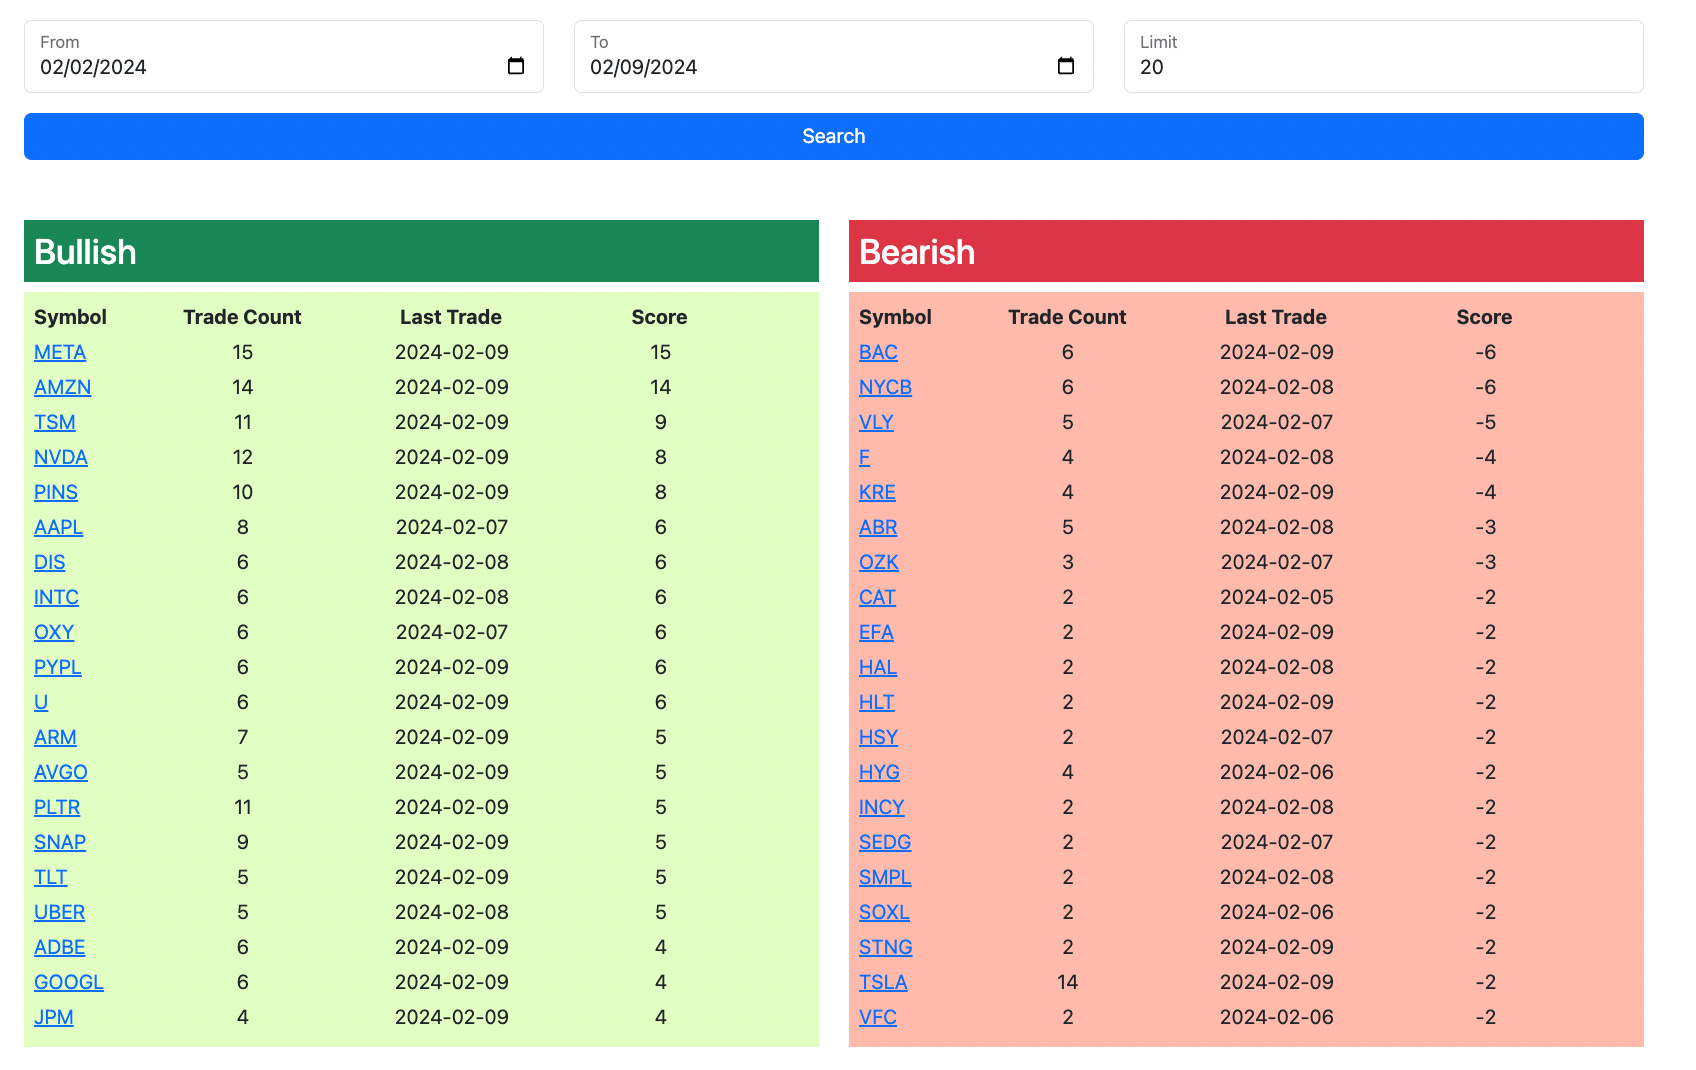
Task: Select NVDA trade count 12
Action: [242, 457]
